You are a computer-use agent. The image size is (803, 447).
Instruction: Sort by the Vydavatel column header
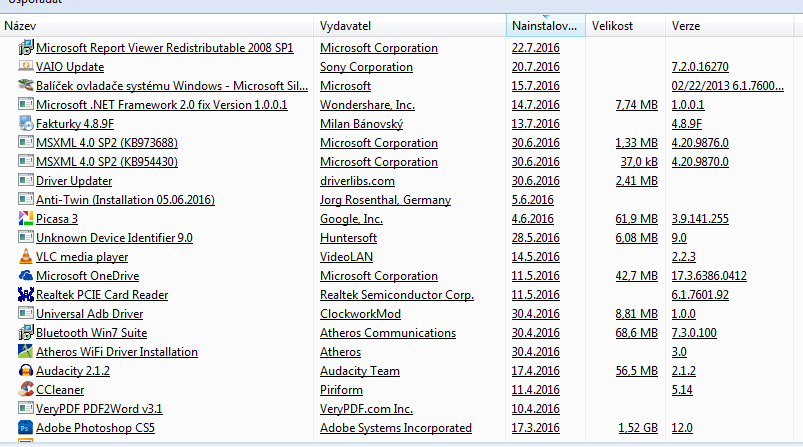[410, 26]
